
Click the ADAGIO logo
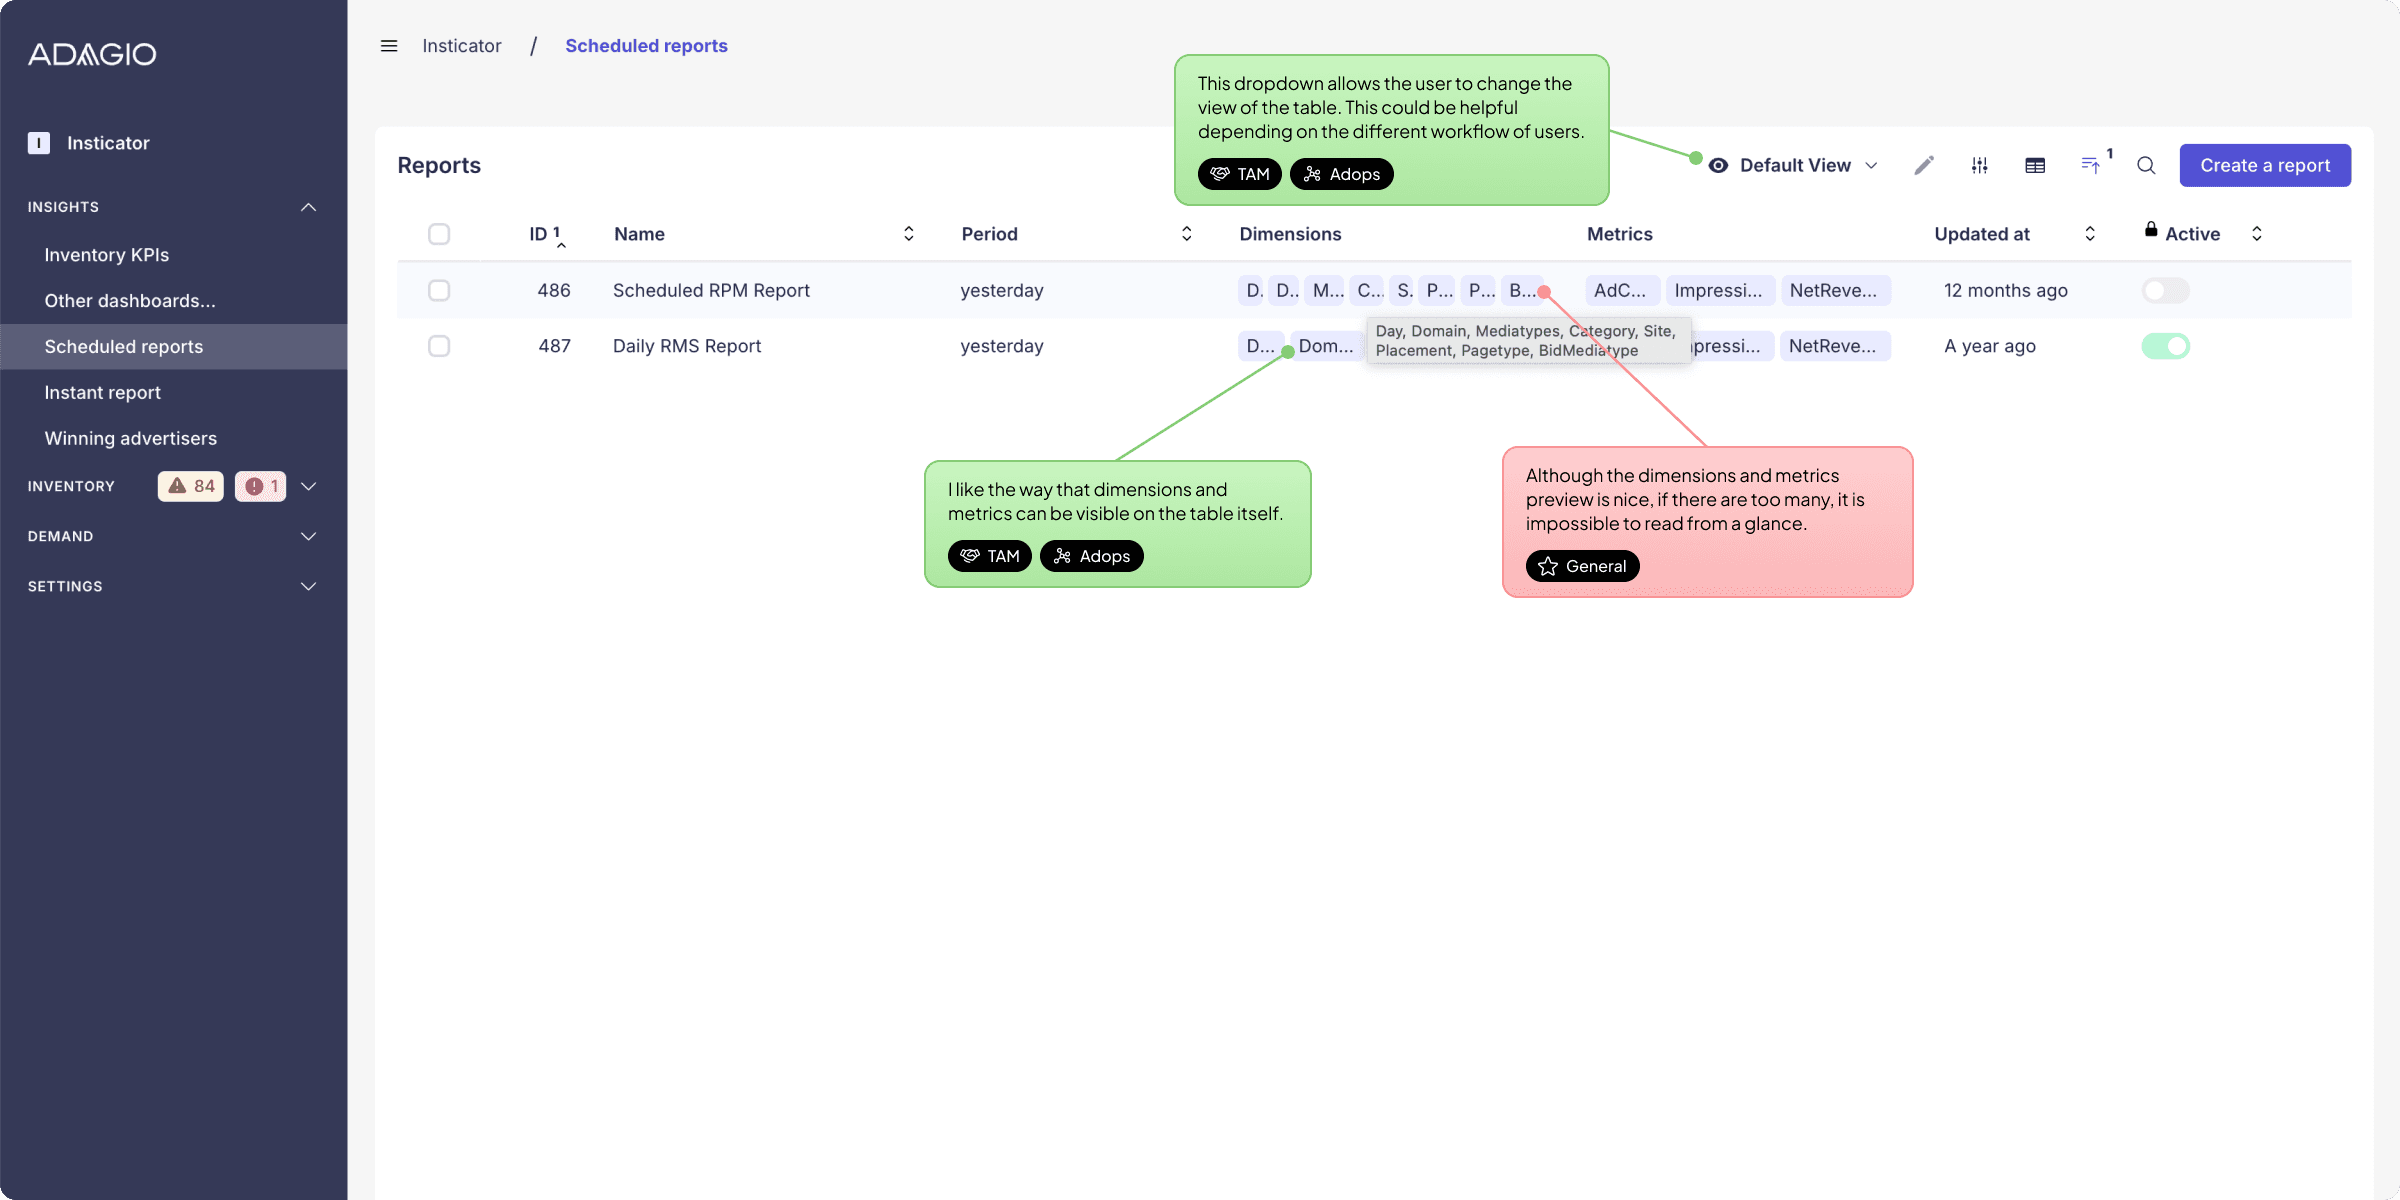click(x=92, y=54)
